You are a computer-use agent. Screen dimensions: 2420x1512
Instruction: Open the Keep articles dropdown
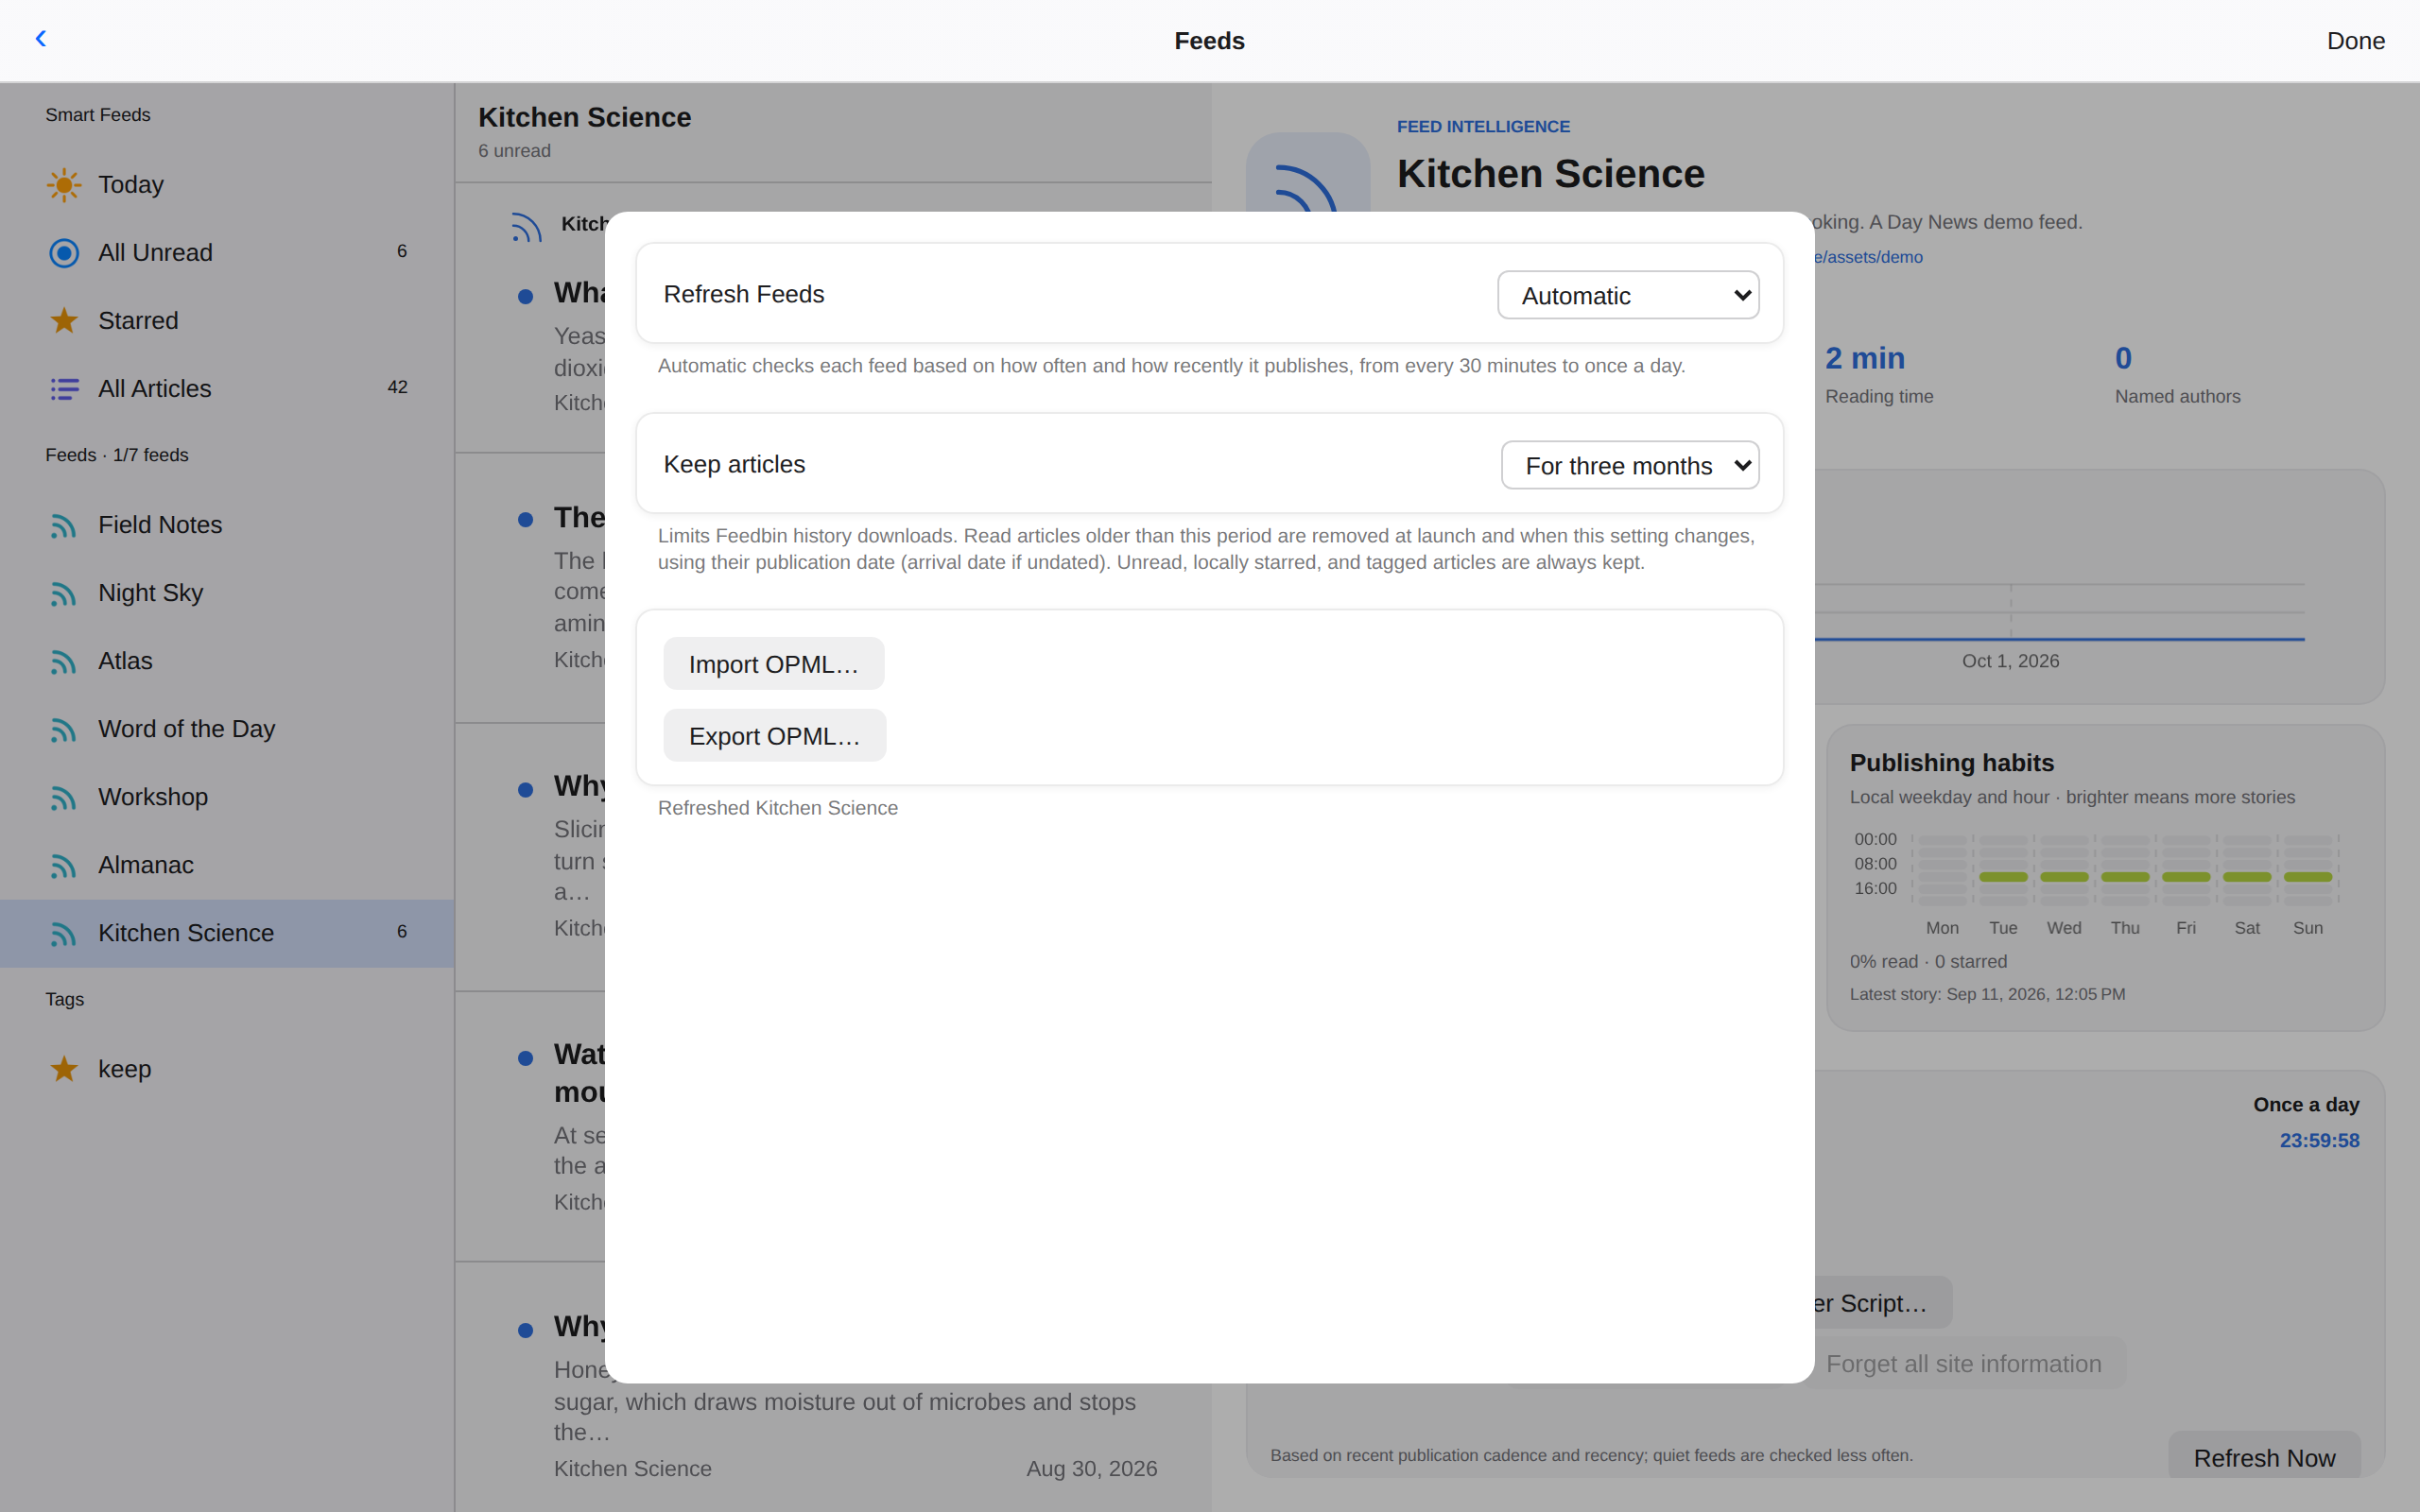point(1630,465)
